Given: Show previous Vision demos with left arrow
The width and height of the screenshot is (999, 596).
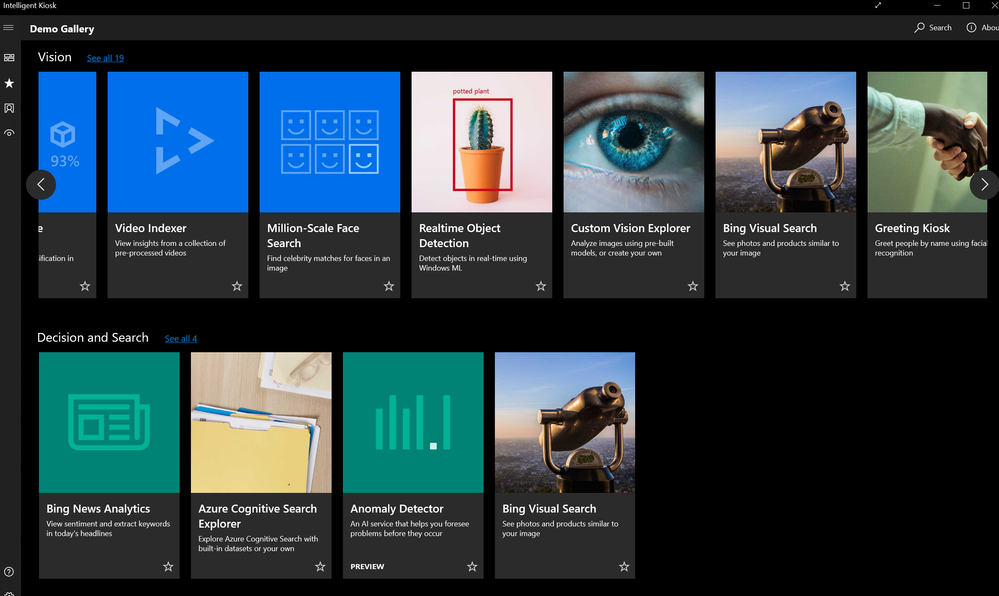Looking at the screenshot, I should tap(41, 185).
